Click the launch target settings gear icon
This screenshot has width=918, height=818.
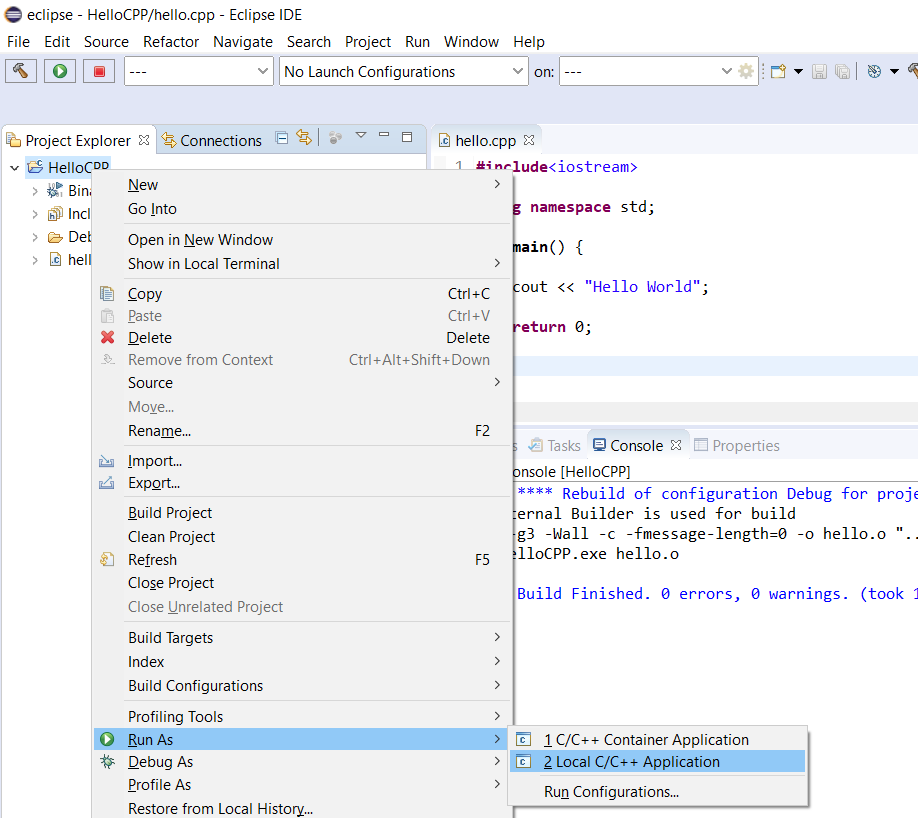[746, 71]
